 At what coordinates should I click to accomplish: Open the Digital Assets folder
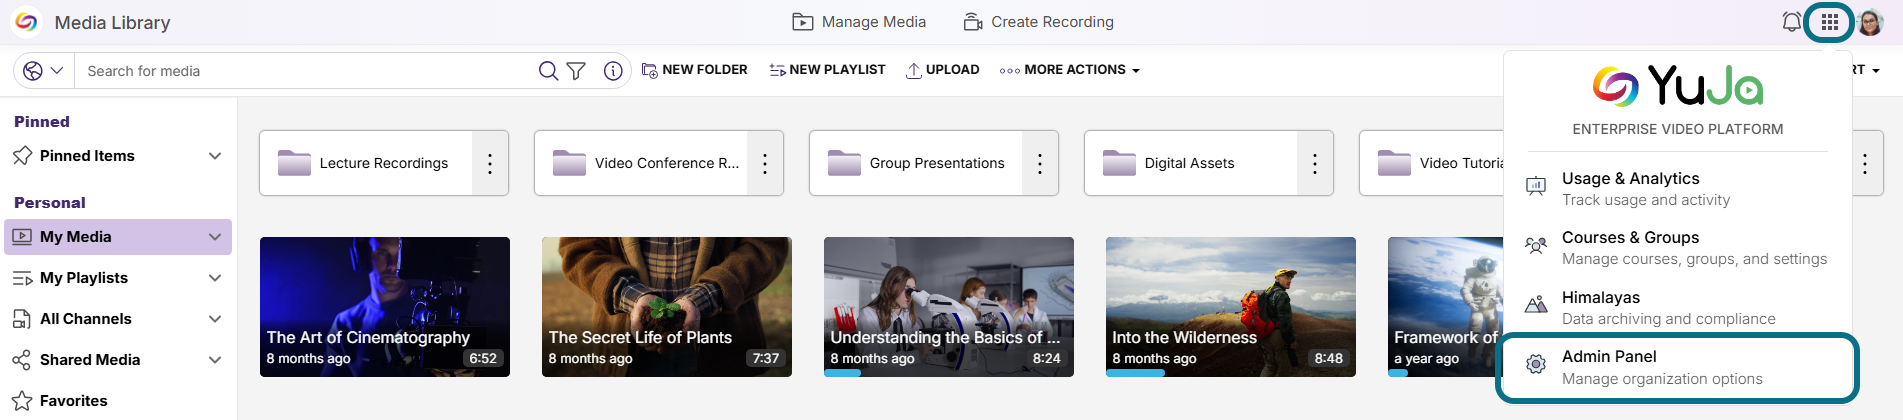coord(1191,163)
